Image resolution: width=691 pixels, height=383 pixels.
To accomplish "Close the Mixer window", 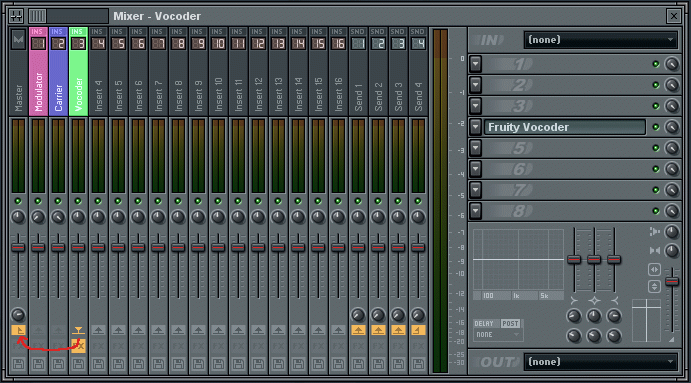I will 673,16.
